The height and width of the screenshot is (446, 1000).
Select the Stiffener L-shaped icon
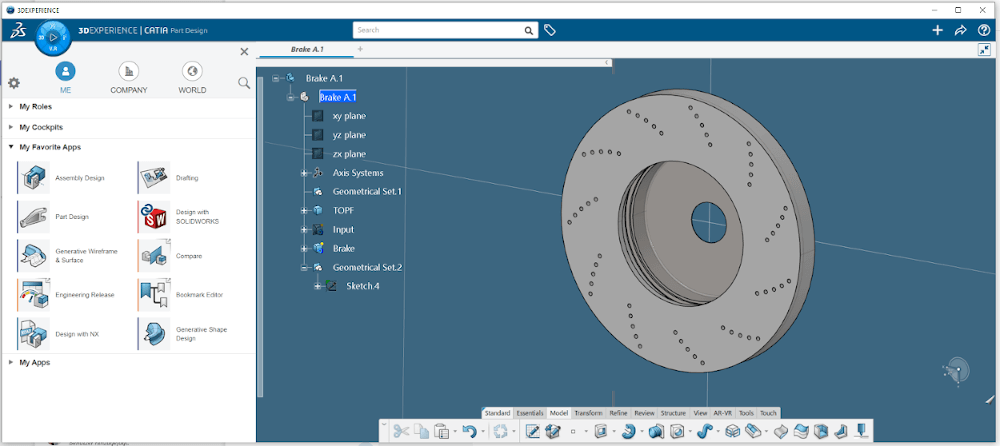pyautogui.click(x=843, y=431)
